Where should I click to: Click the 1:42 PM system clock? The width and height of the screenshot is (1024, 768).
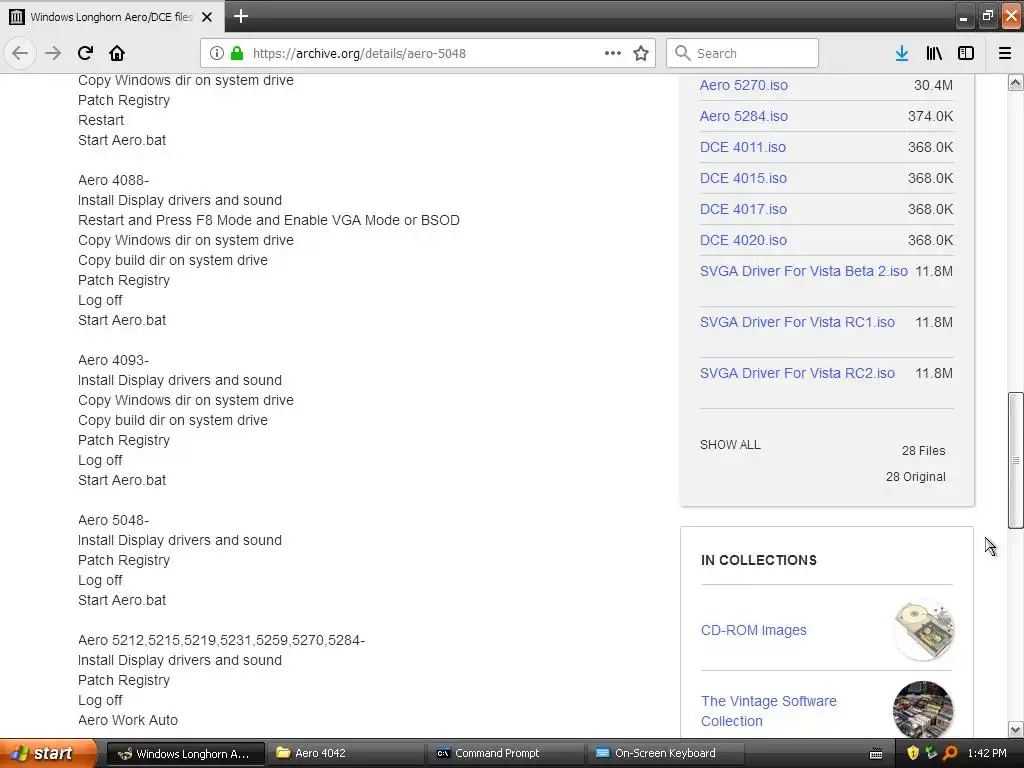[x=987, y=753]
